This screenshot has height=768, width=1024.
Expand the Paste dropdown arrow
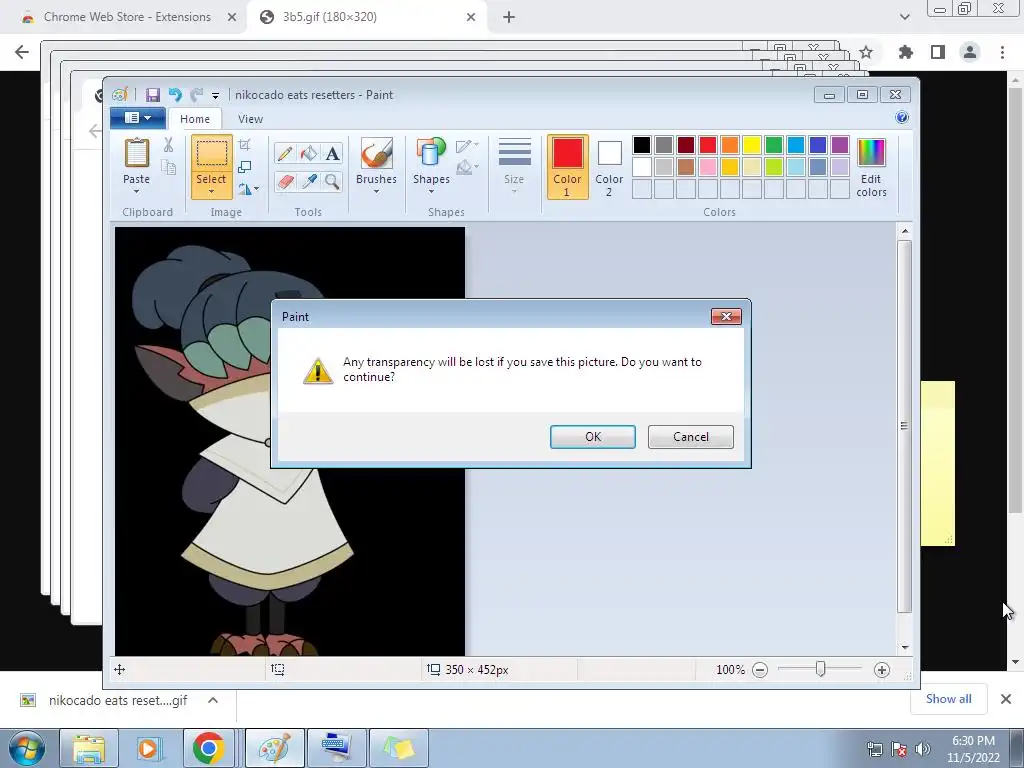point(136,191)
